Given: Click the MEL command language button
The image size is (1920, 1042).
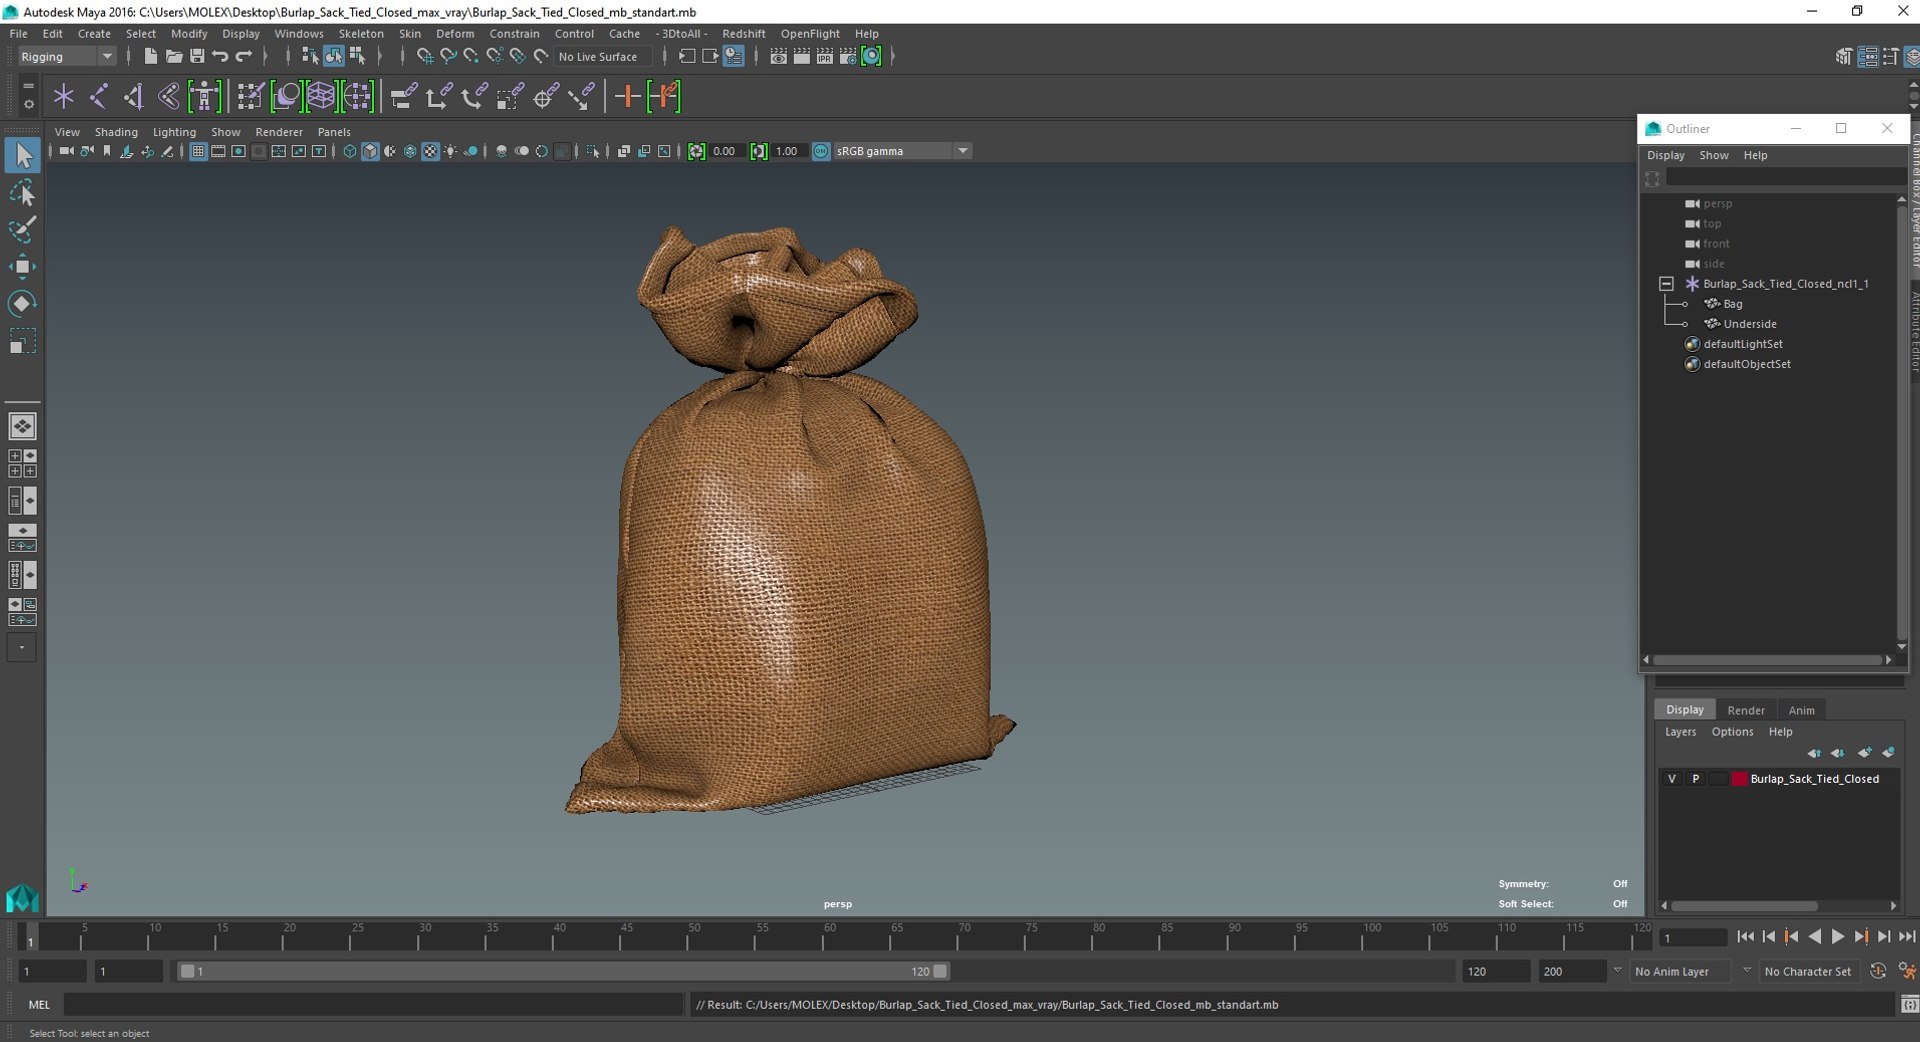Looking at the screenshot, I should 39,1005.
